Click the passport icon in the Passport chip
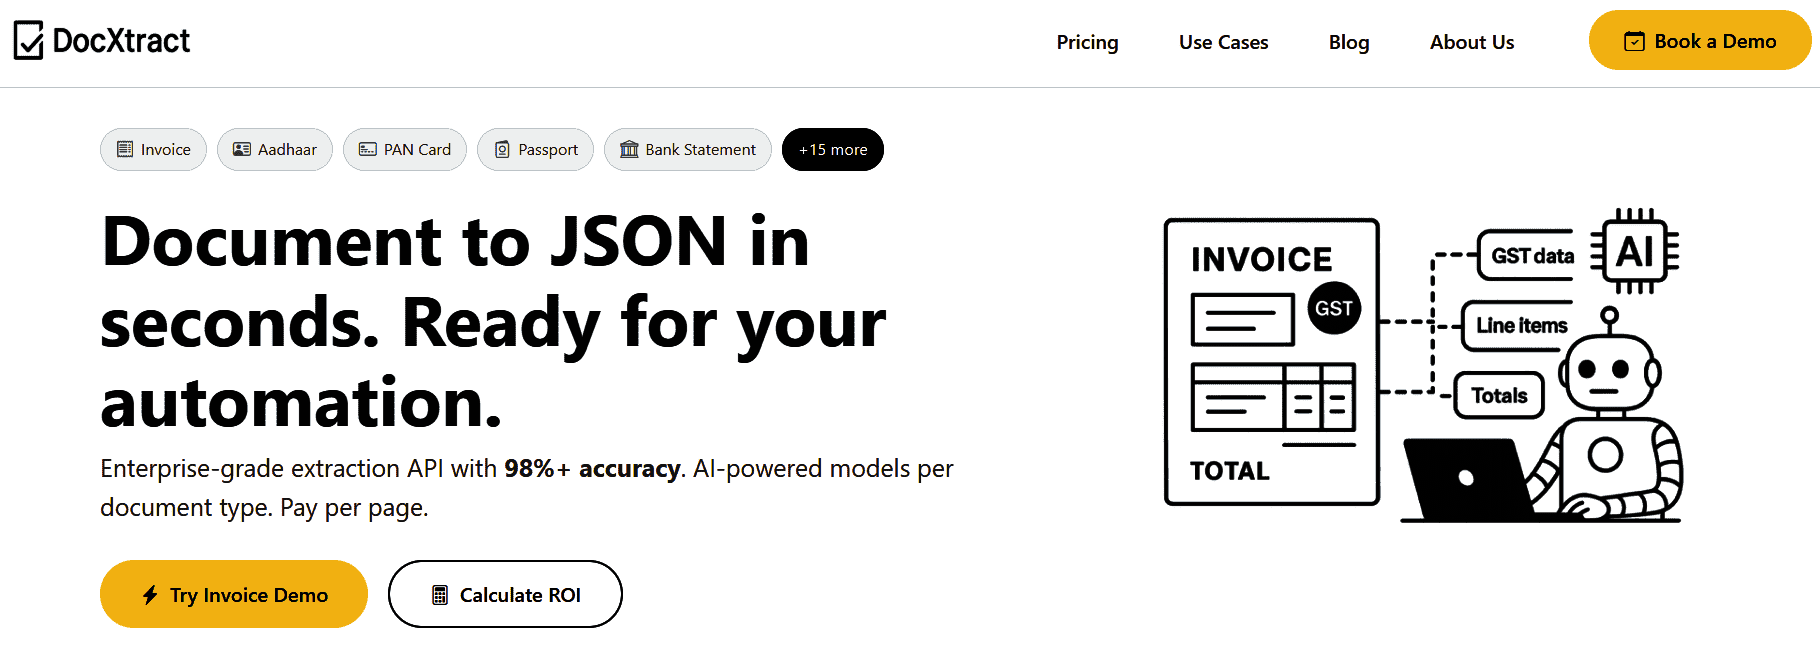Viewport: 1820px width, 652px height. point(502,149)
